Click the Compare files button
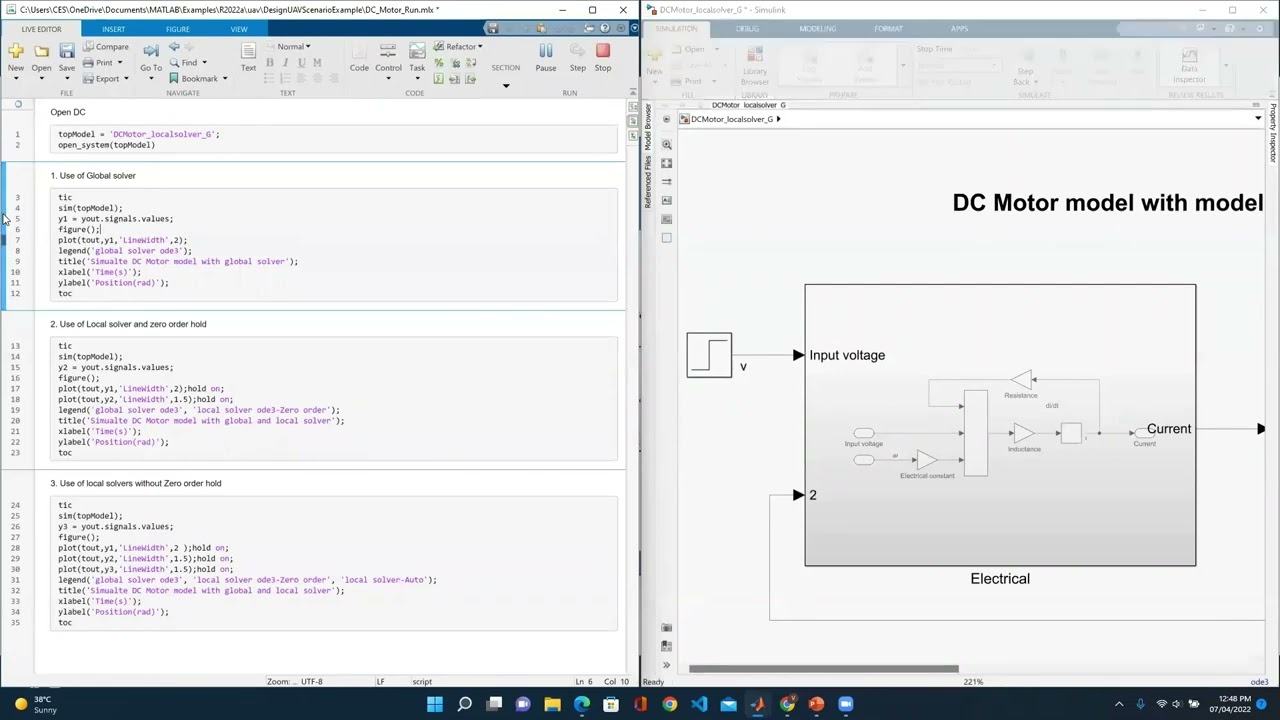1280x720 pixels. 105,47
